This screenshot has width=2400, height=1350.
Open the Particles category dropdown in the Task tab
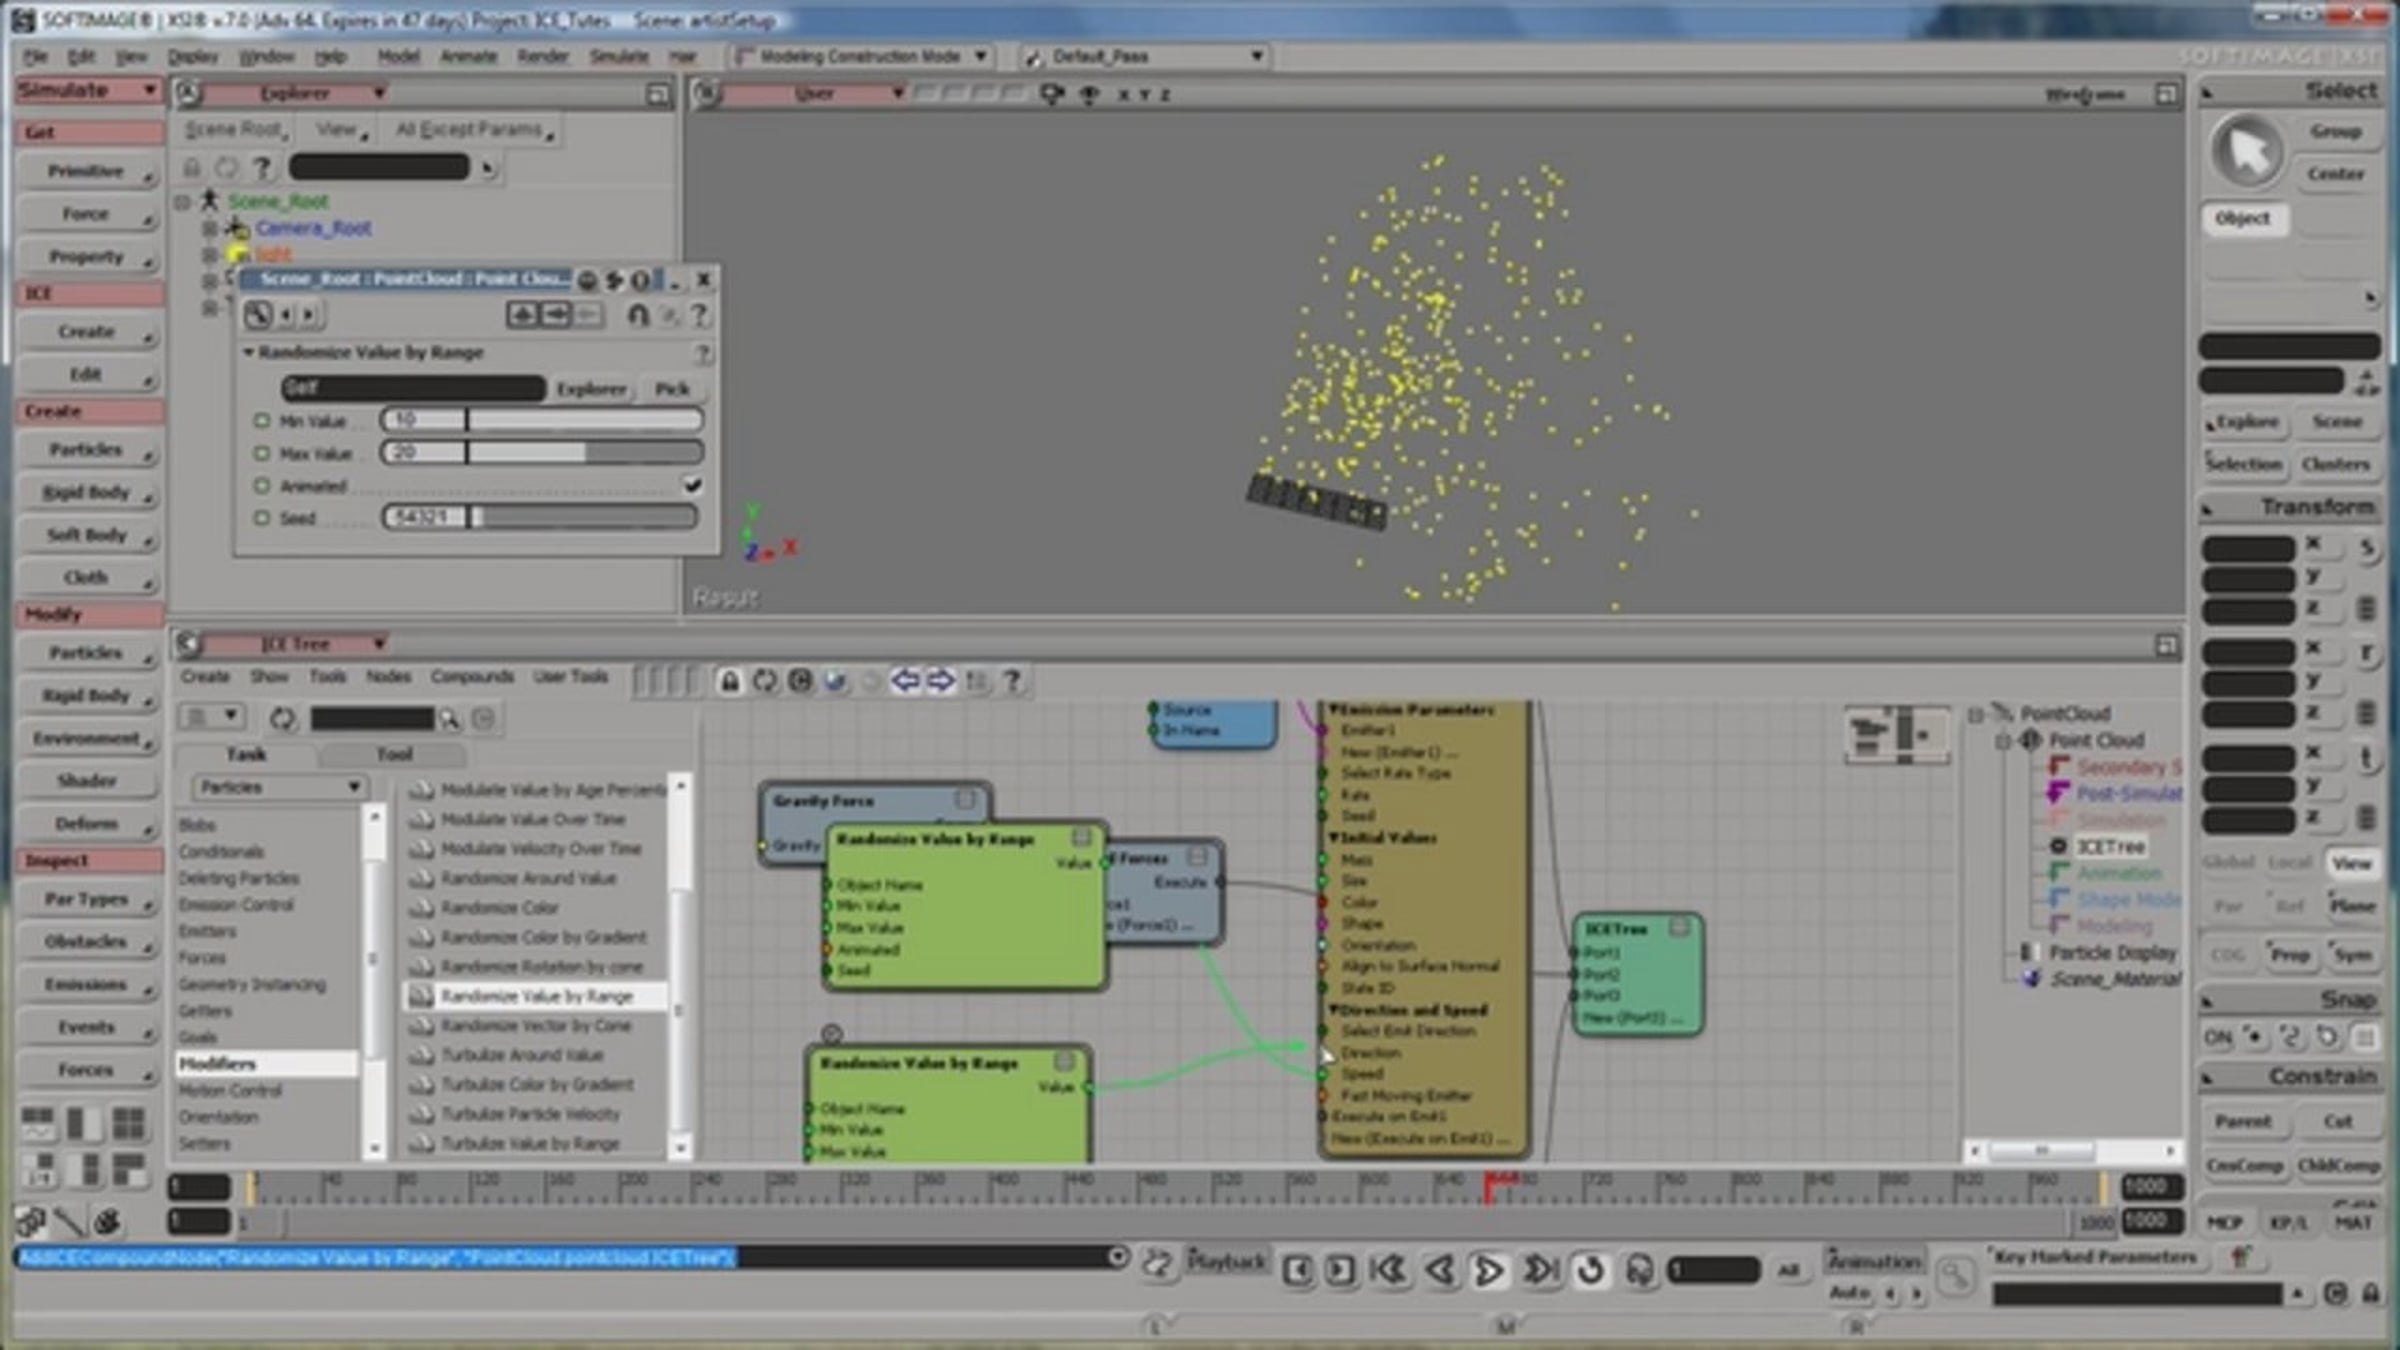point(279,788)
